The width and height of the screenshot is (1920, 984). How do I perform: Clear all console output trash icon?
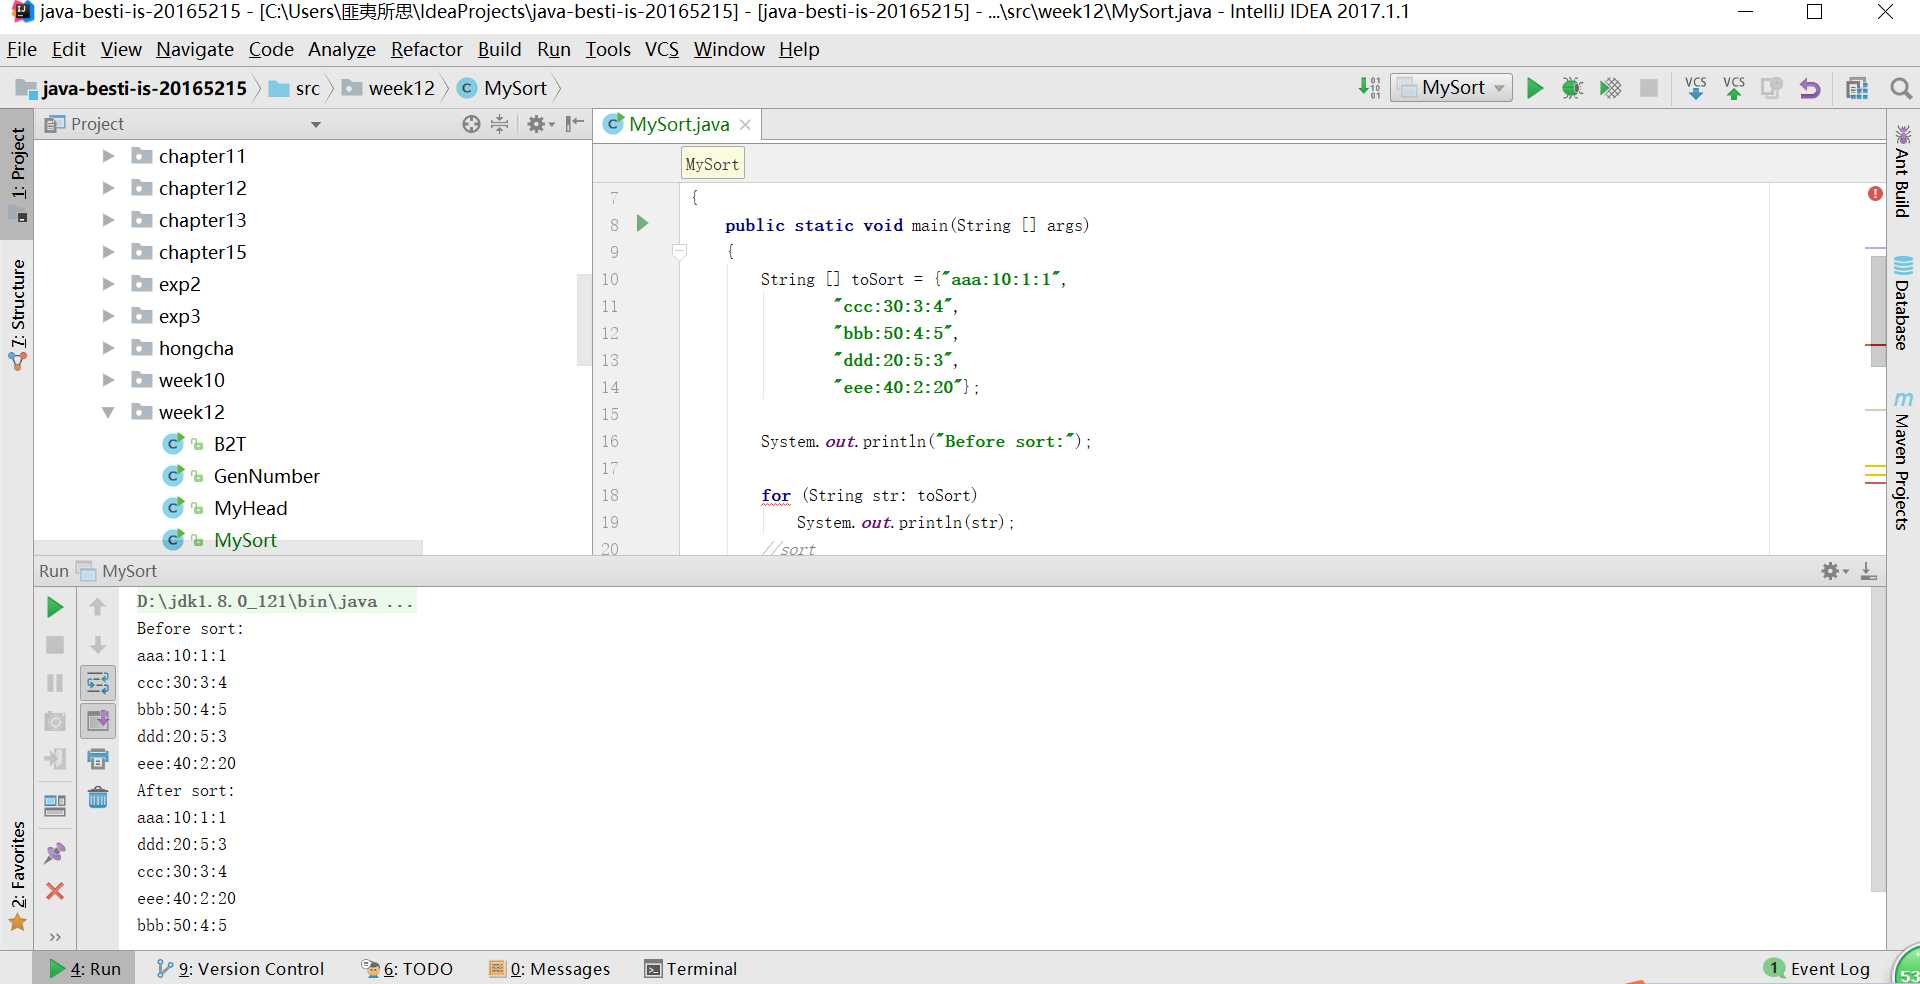pos(98,797)
